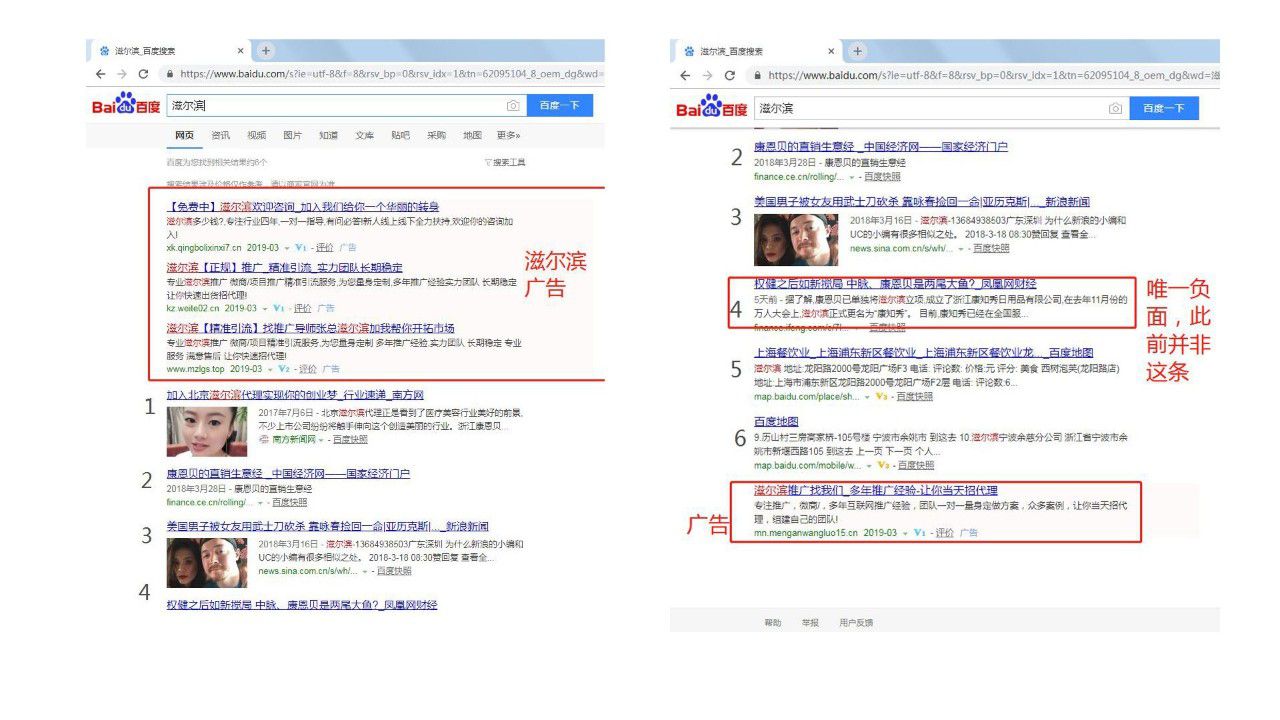Click 帮助 in the right browser's footer
The height and width of the screenshot is (720, 1280).
click(x=773, y=623)
